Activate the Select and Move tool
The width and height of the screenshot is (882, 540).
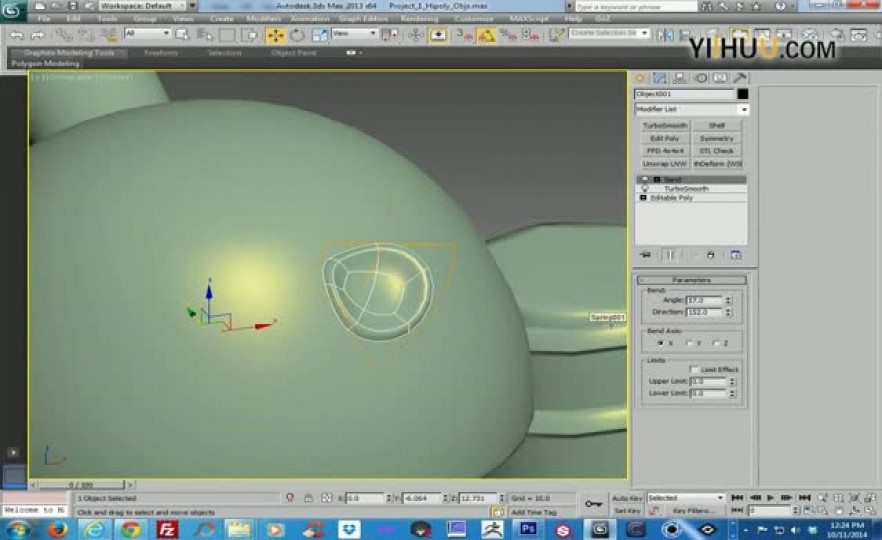[x=275, y=35]
